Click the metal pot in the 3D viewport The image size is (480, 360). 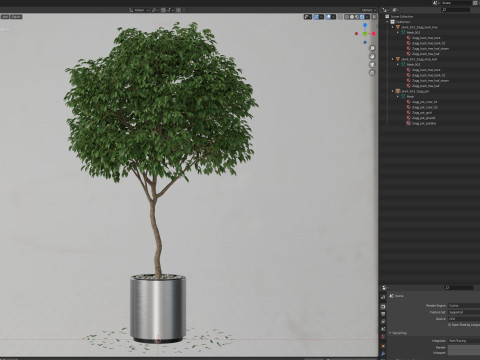tap(158, 308)
